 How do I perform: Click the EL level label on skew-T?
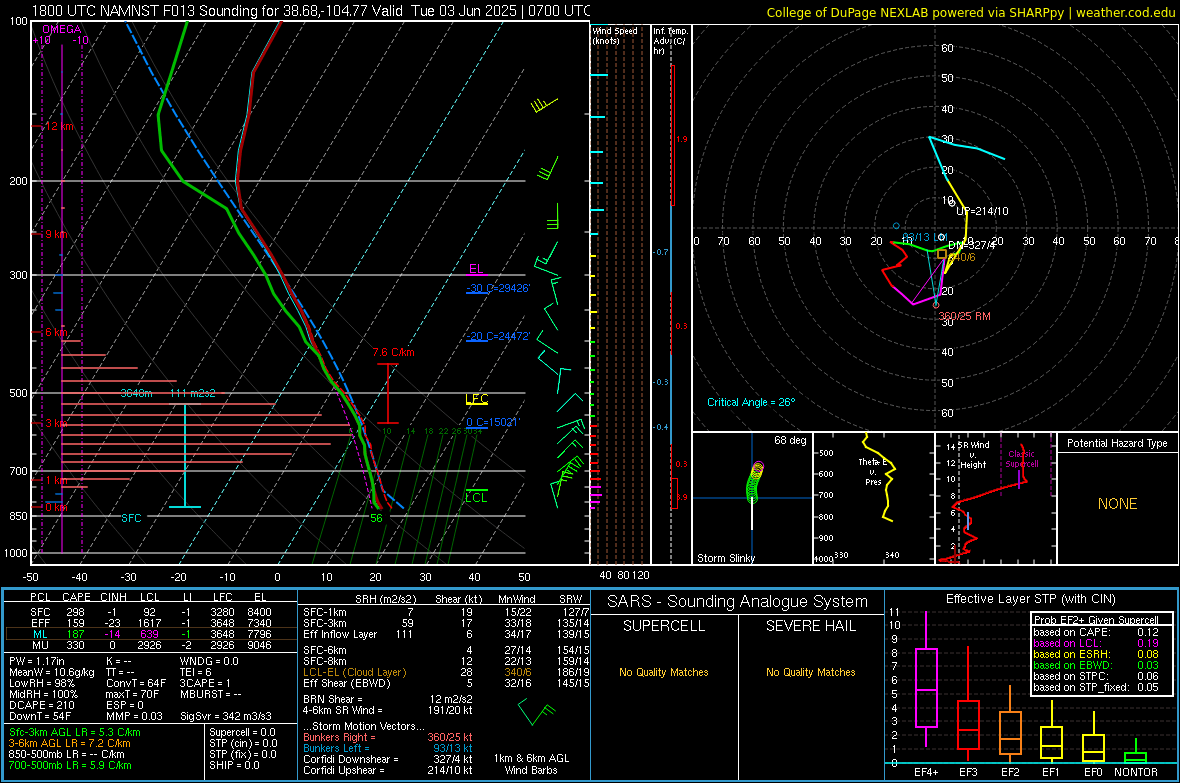point(476,269)
